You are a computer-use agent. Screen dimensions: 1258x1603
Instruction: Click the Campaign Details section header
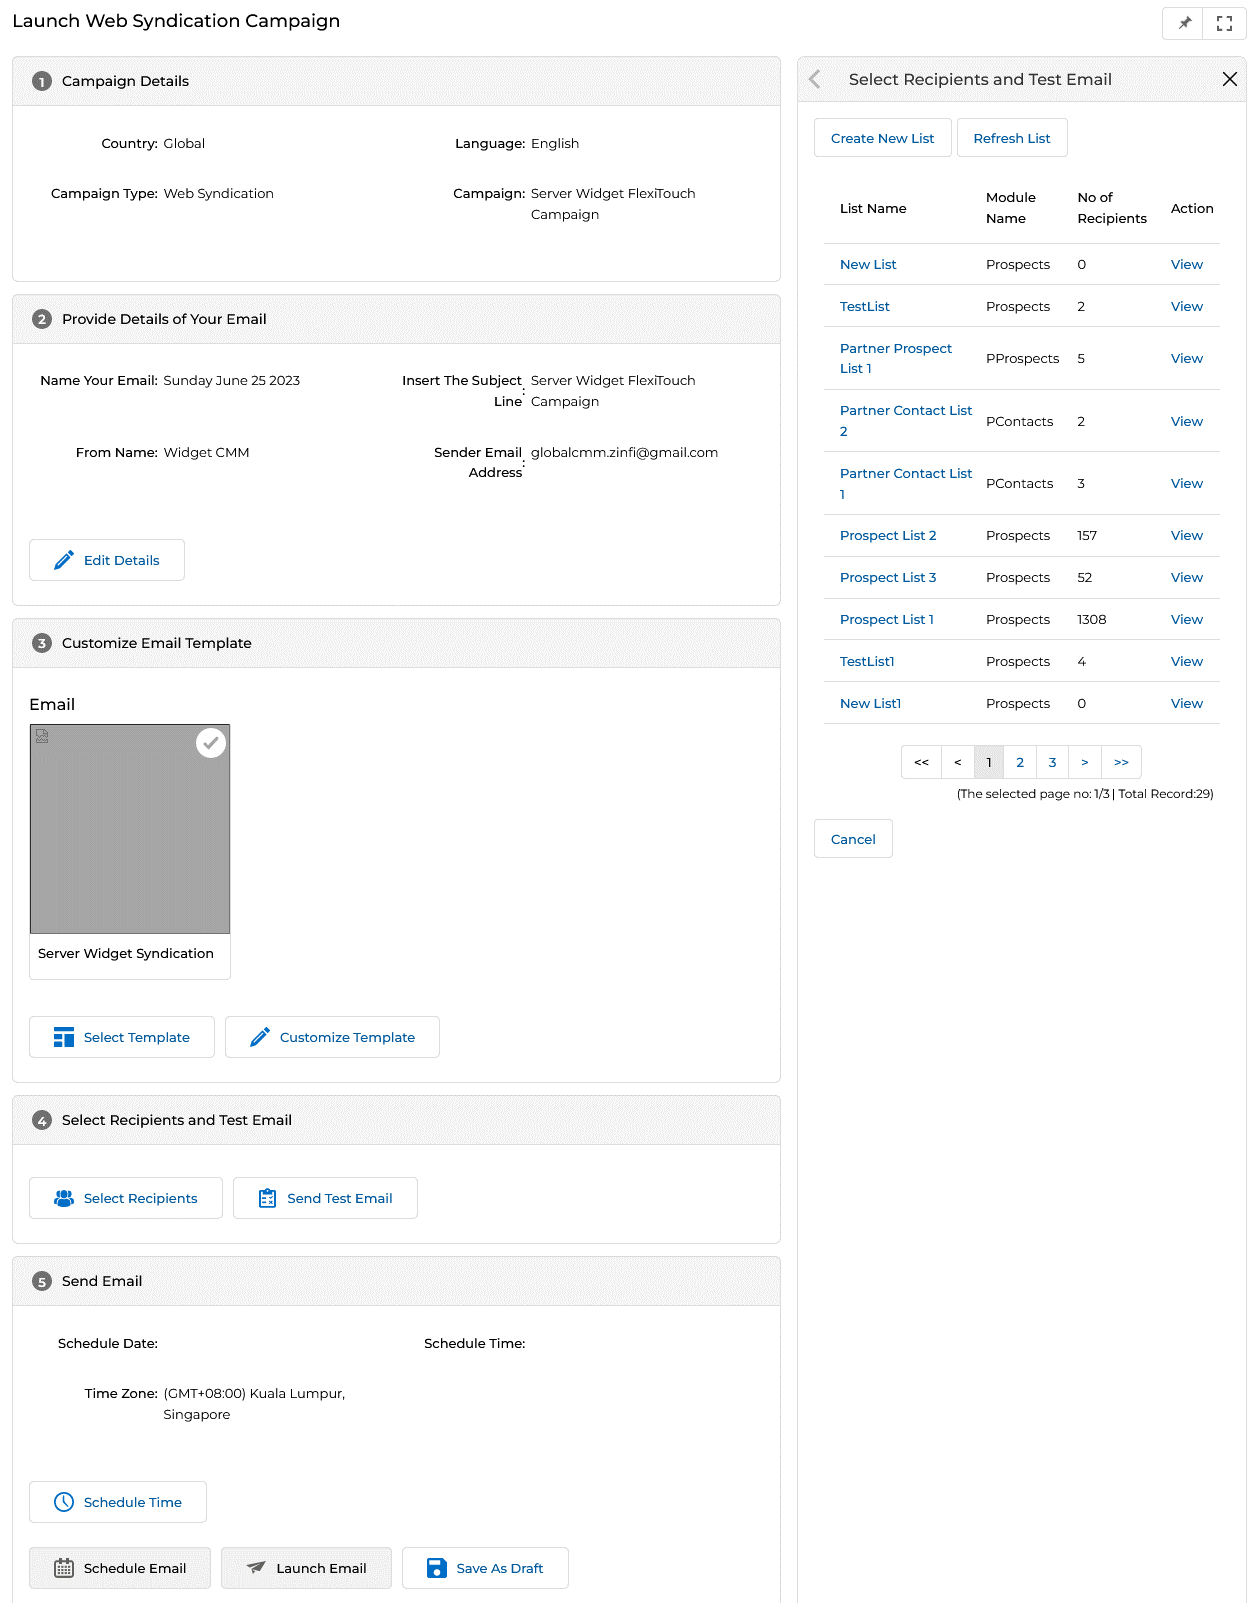coord(396,81)
